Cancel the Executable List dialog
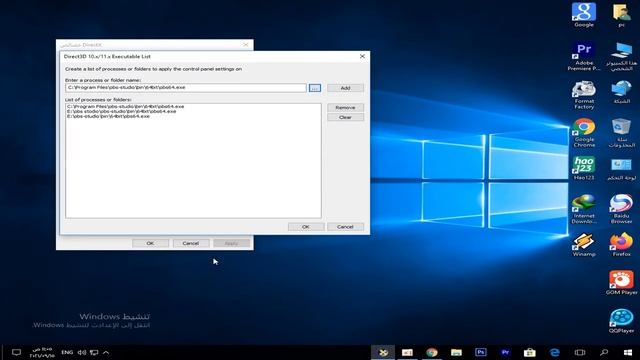This screenshot has width=640, height=360. (345, 227)
